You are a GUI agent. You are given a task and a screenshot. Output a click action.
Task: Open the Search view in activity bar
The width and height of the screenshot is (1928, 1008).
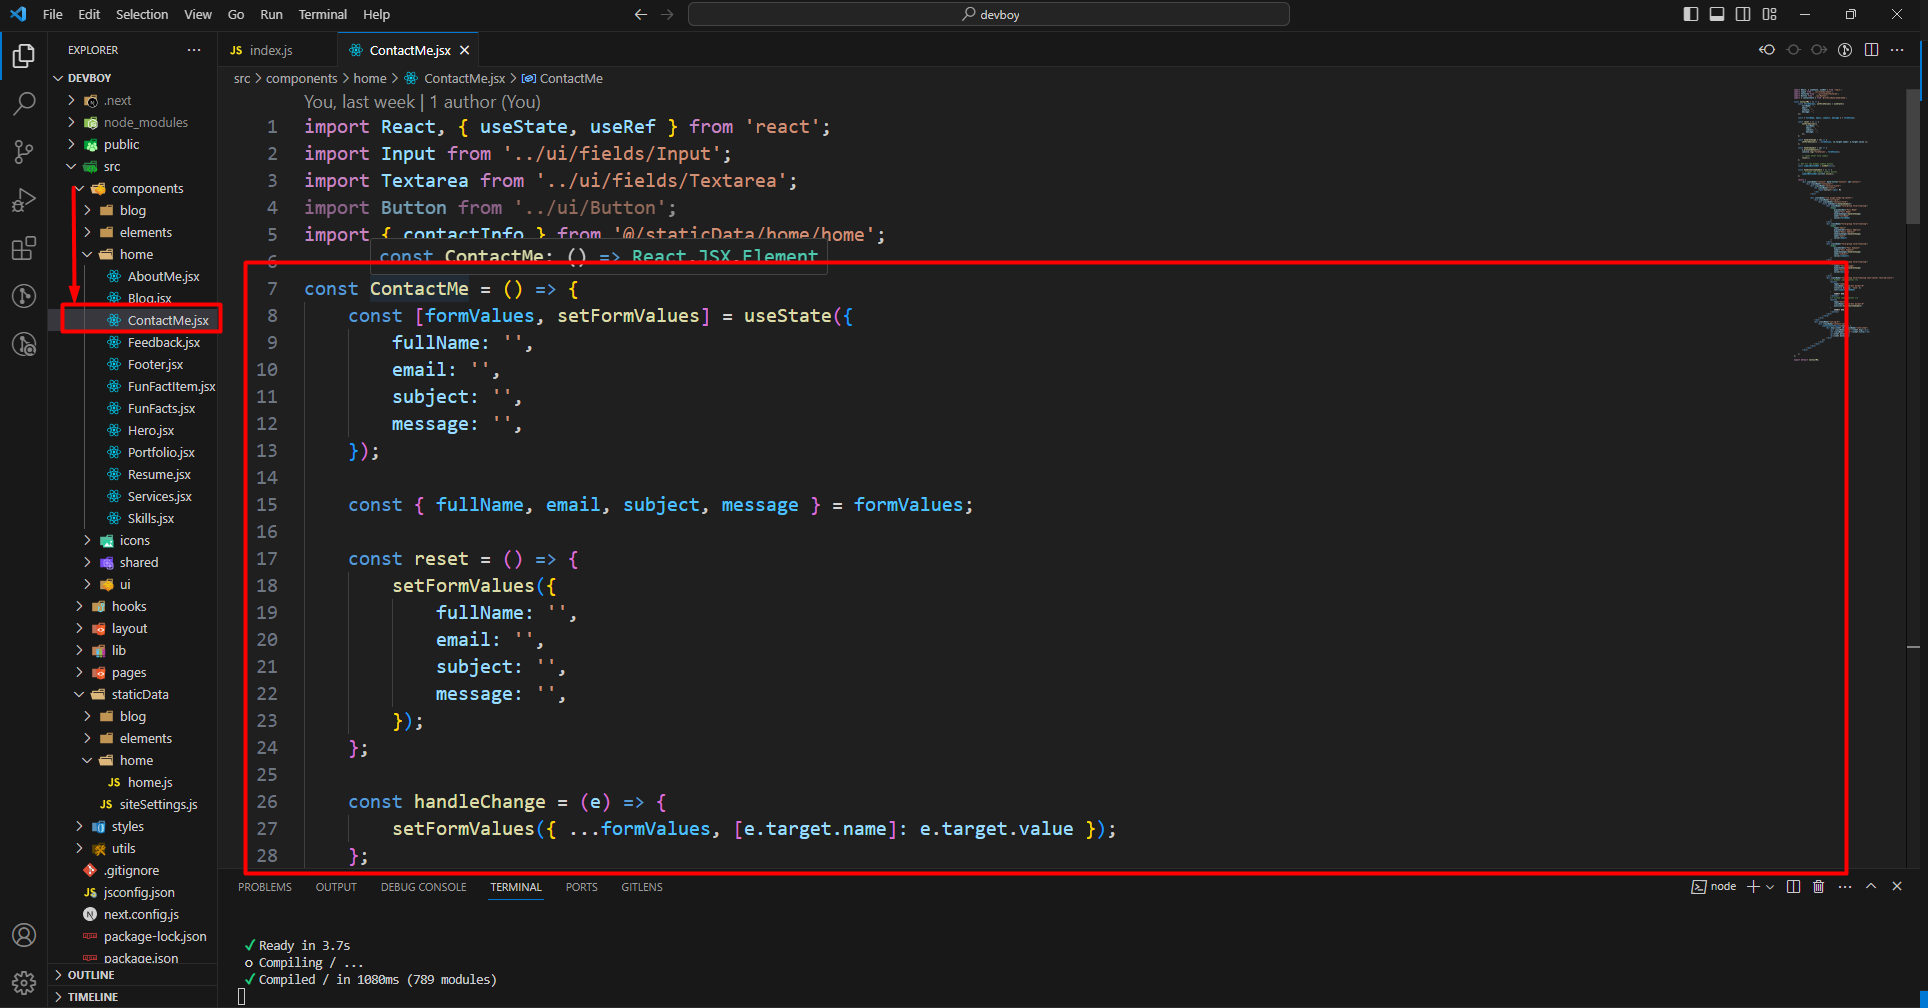24,104
